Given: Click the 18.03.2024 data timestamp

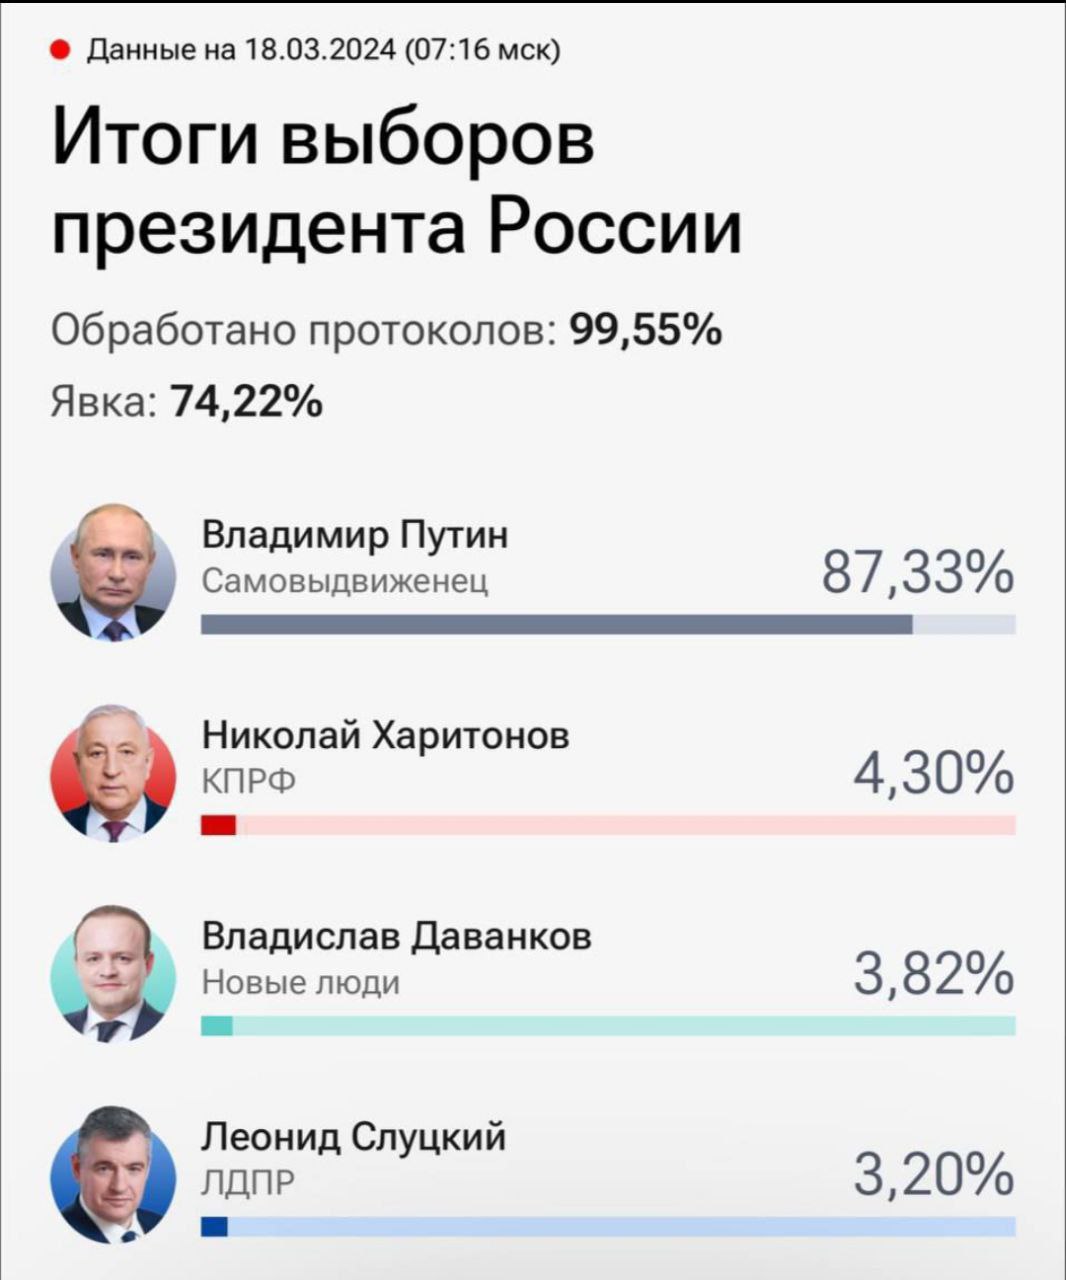Looking at the screenshot, I should point(322,49).
